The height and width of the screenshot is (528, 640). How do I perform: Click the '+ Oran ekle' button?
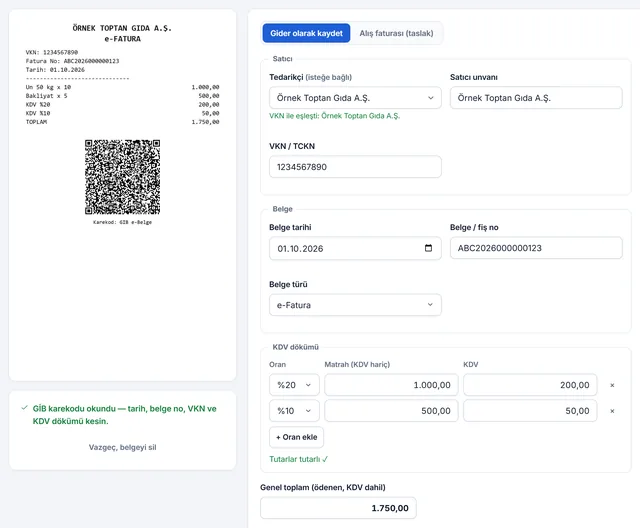[x=296, y=437]
